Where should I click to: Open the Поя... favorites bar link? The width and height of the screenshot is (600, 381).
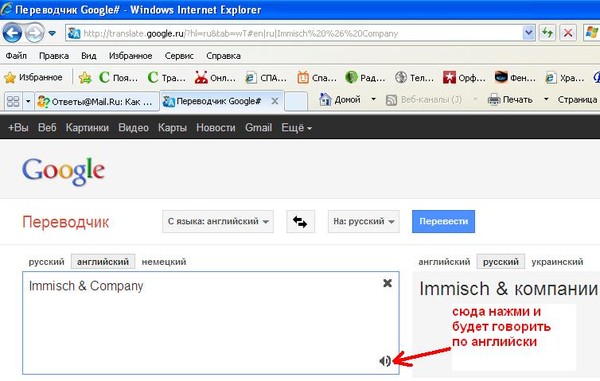[x=118, y=78]
